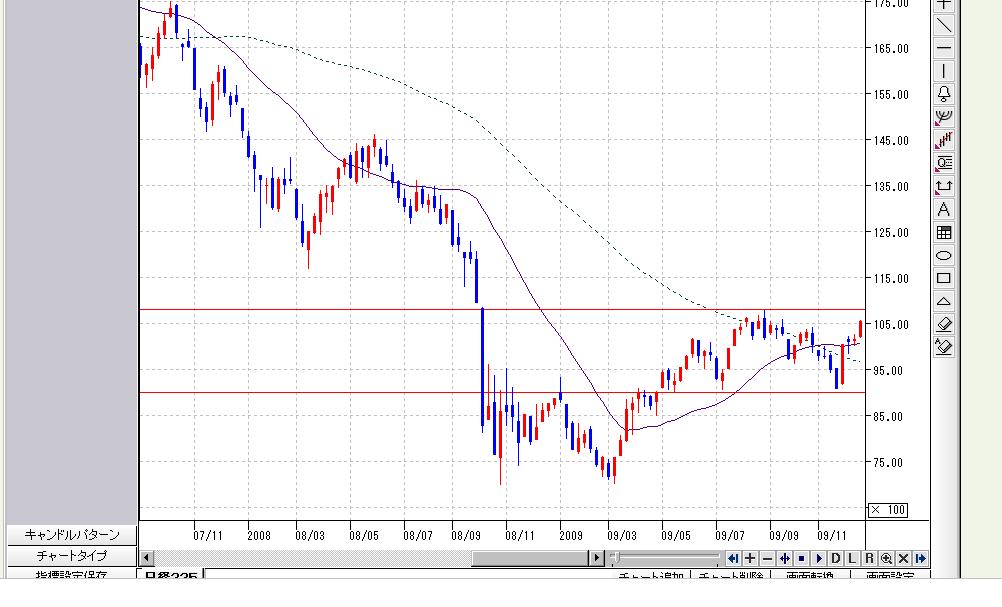The width and height of the screenshot is (1002, 607).
Task: Select the ellipse drawing tool
Action: pyautogui.click(x=944, y=256)
